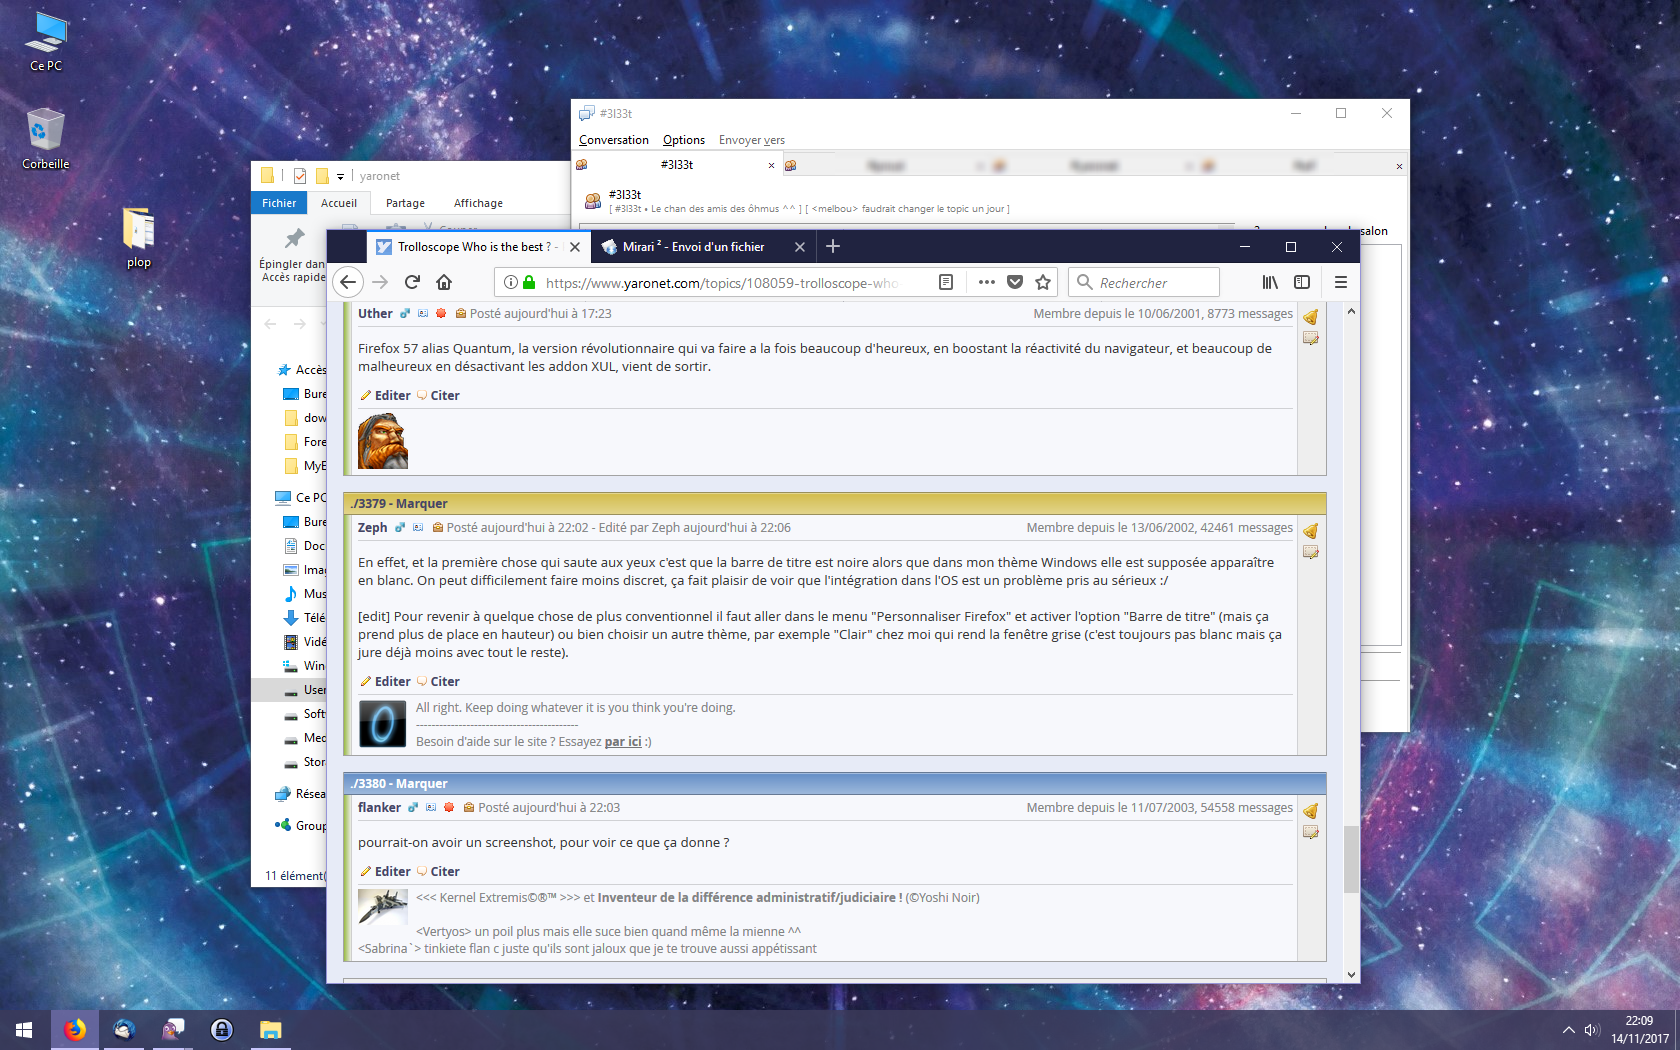Click the page's vertical scrollbar thumb
Image resolution: width=1680 pixels, height=1050 pixels.
(x=1351, y=858)
